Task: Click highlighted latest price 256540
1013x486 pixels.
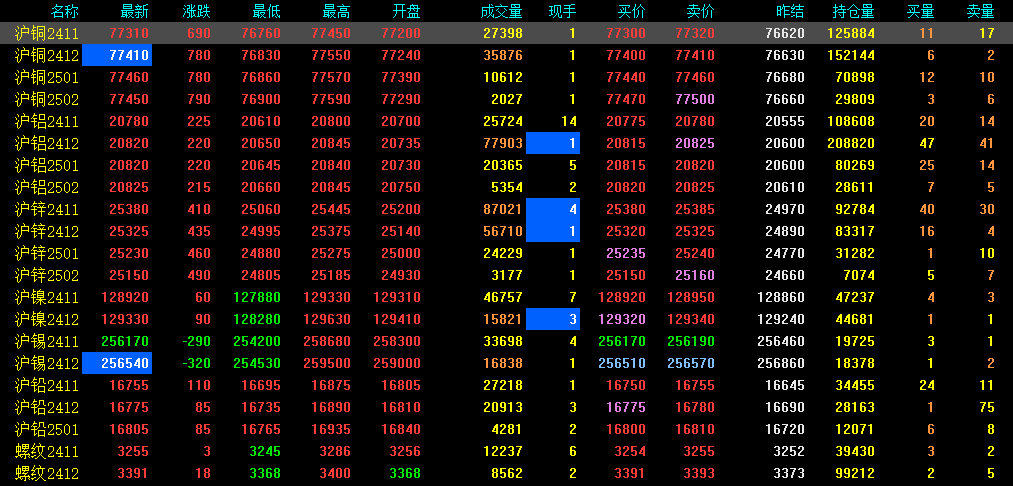Action: tap(117, 363)
